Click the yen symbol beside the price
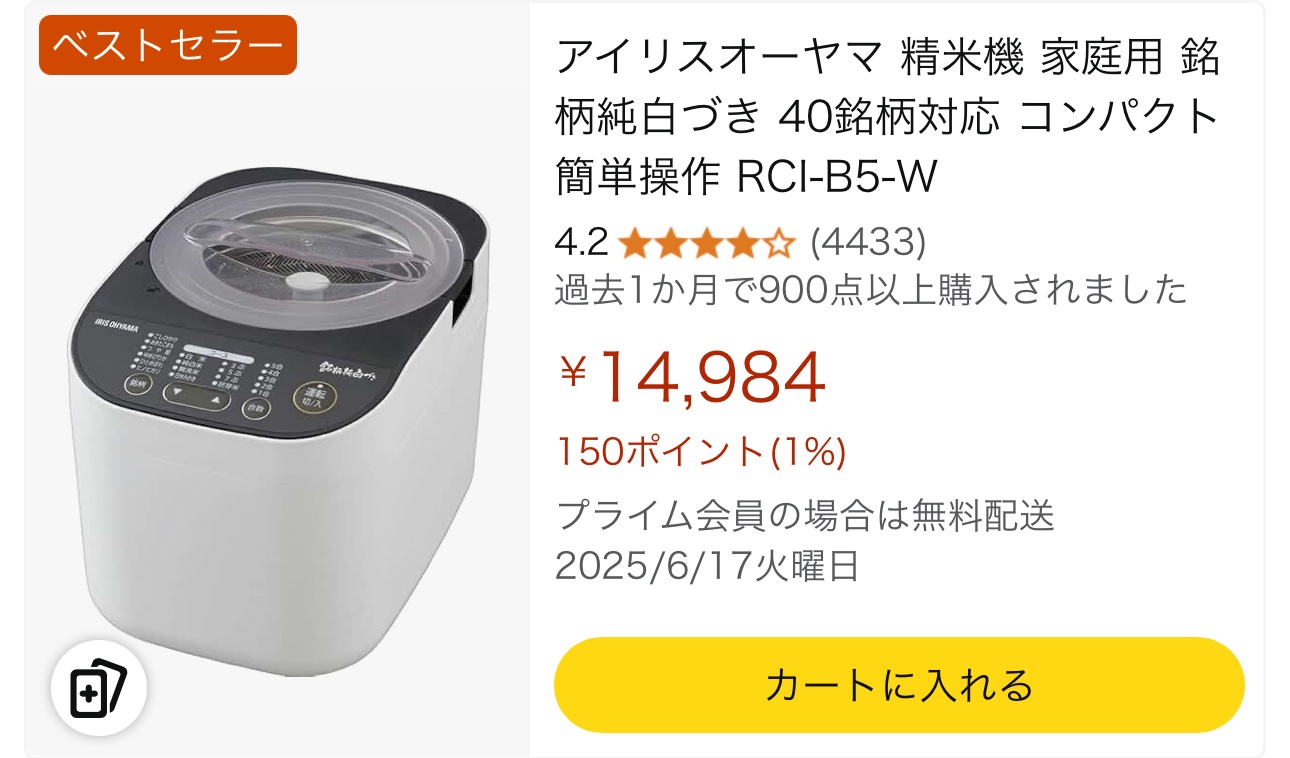1290x758 pixels. [x=573, y=372]
